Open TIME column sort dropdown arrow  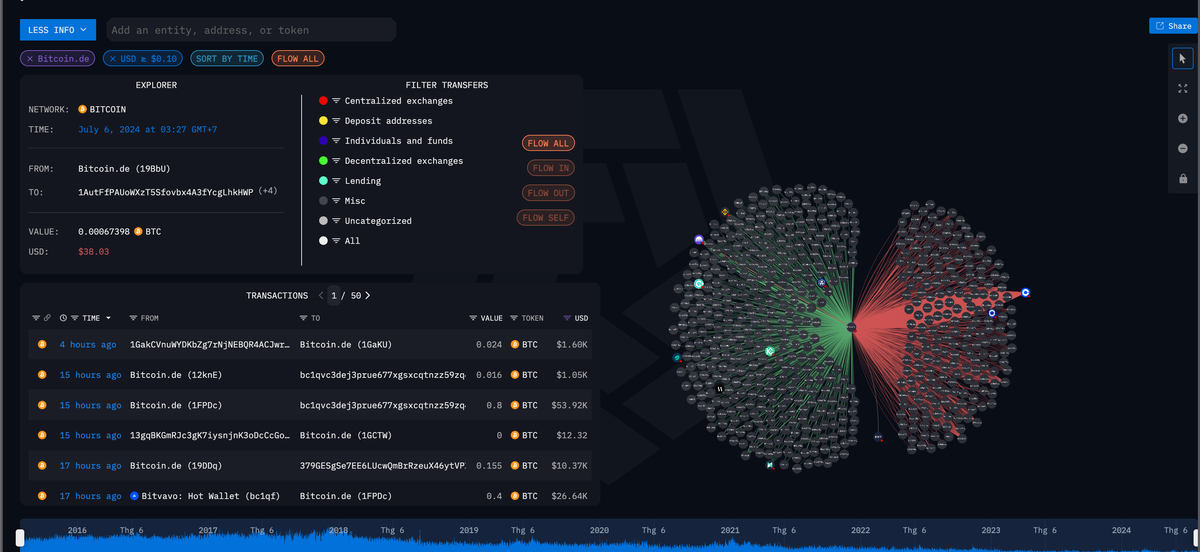tap(108, 318)
